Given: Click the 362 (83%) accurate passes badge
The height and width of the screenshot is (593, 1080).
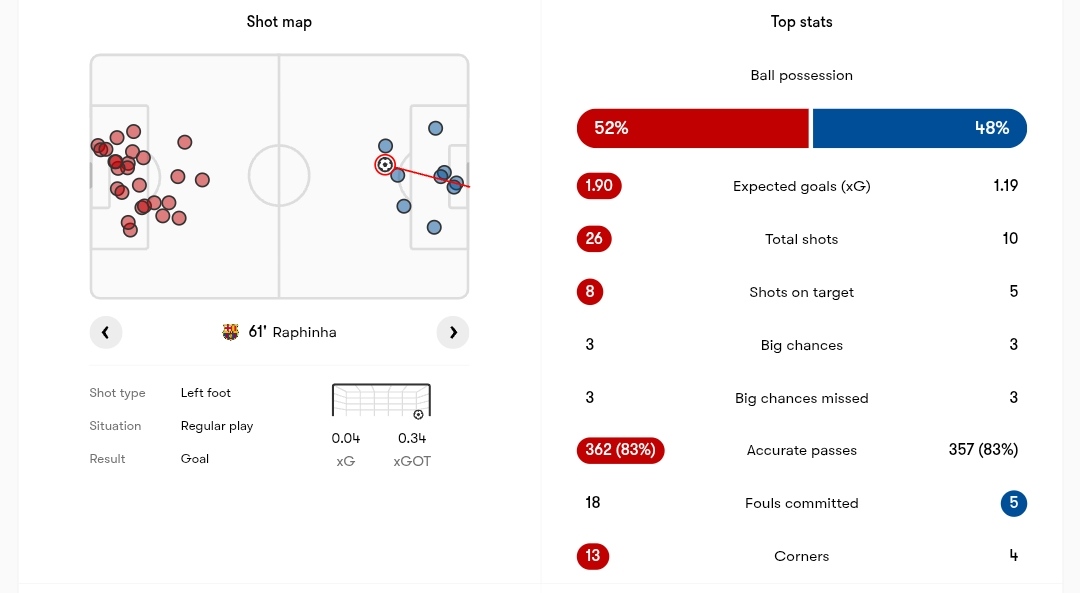Looking at the screenshot, I should coord(620,450).
